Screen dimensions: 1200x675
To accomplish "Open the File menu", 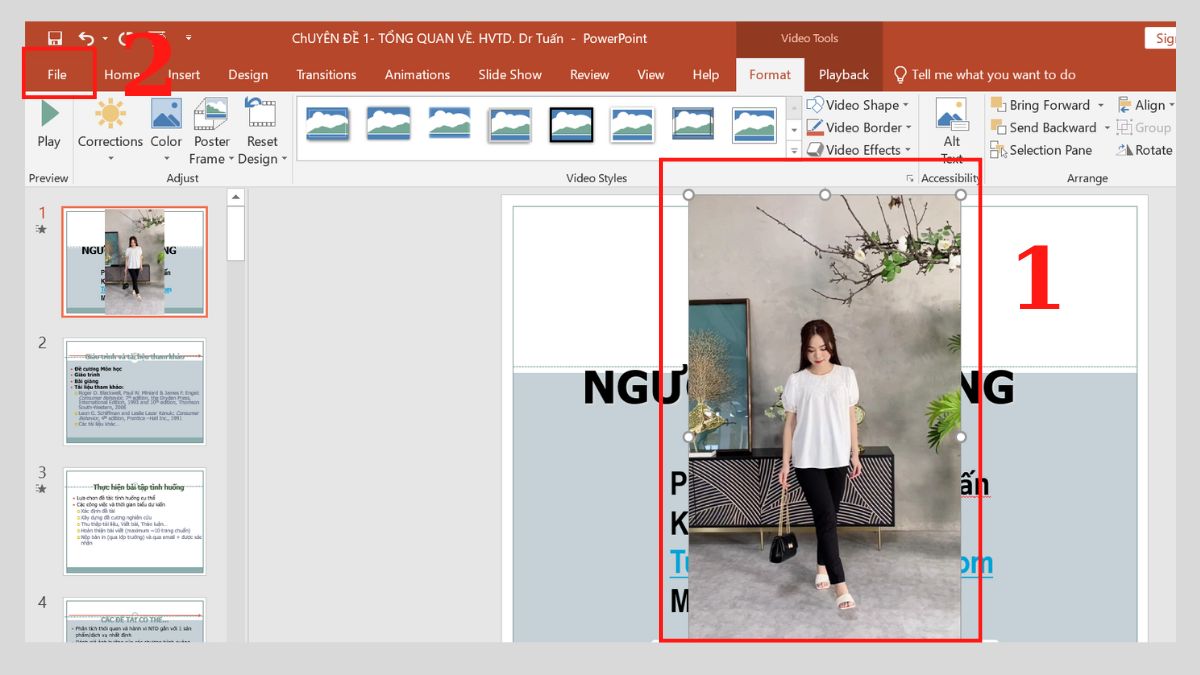I will pos(58,74).
